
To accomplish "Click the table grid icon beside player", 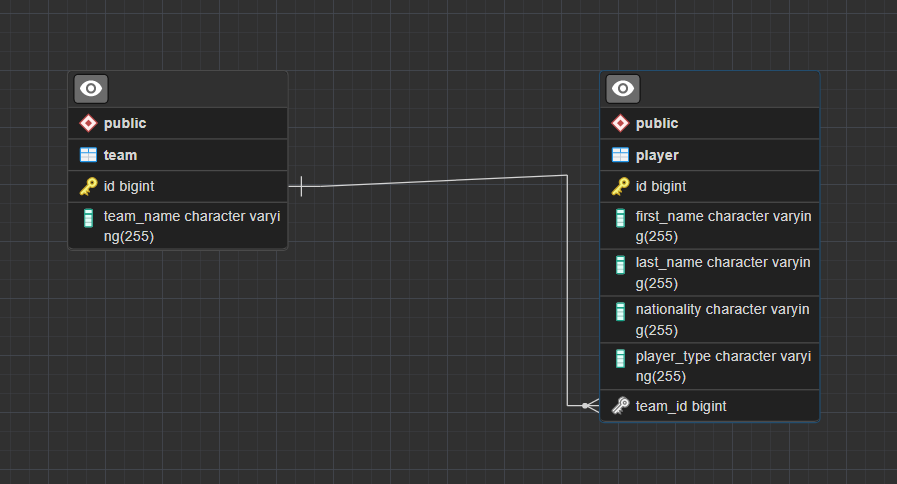I will (x=620, y=154).
